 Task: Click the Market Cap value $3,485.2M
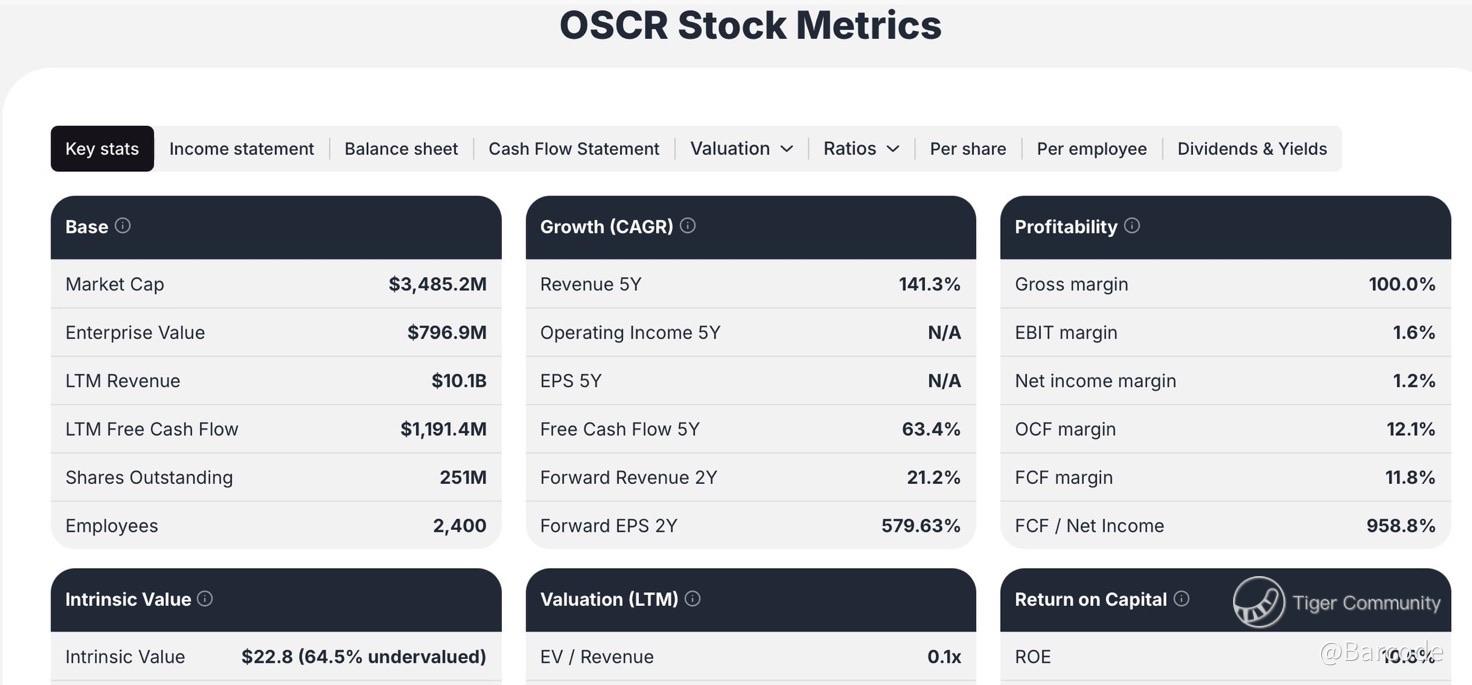[x=437, y=284]
